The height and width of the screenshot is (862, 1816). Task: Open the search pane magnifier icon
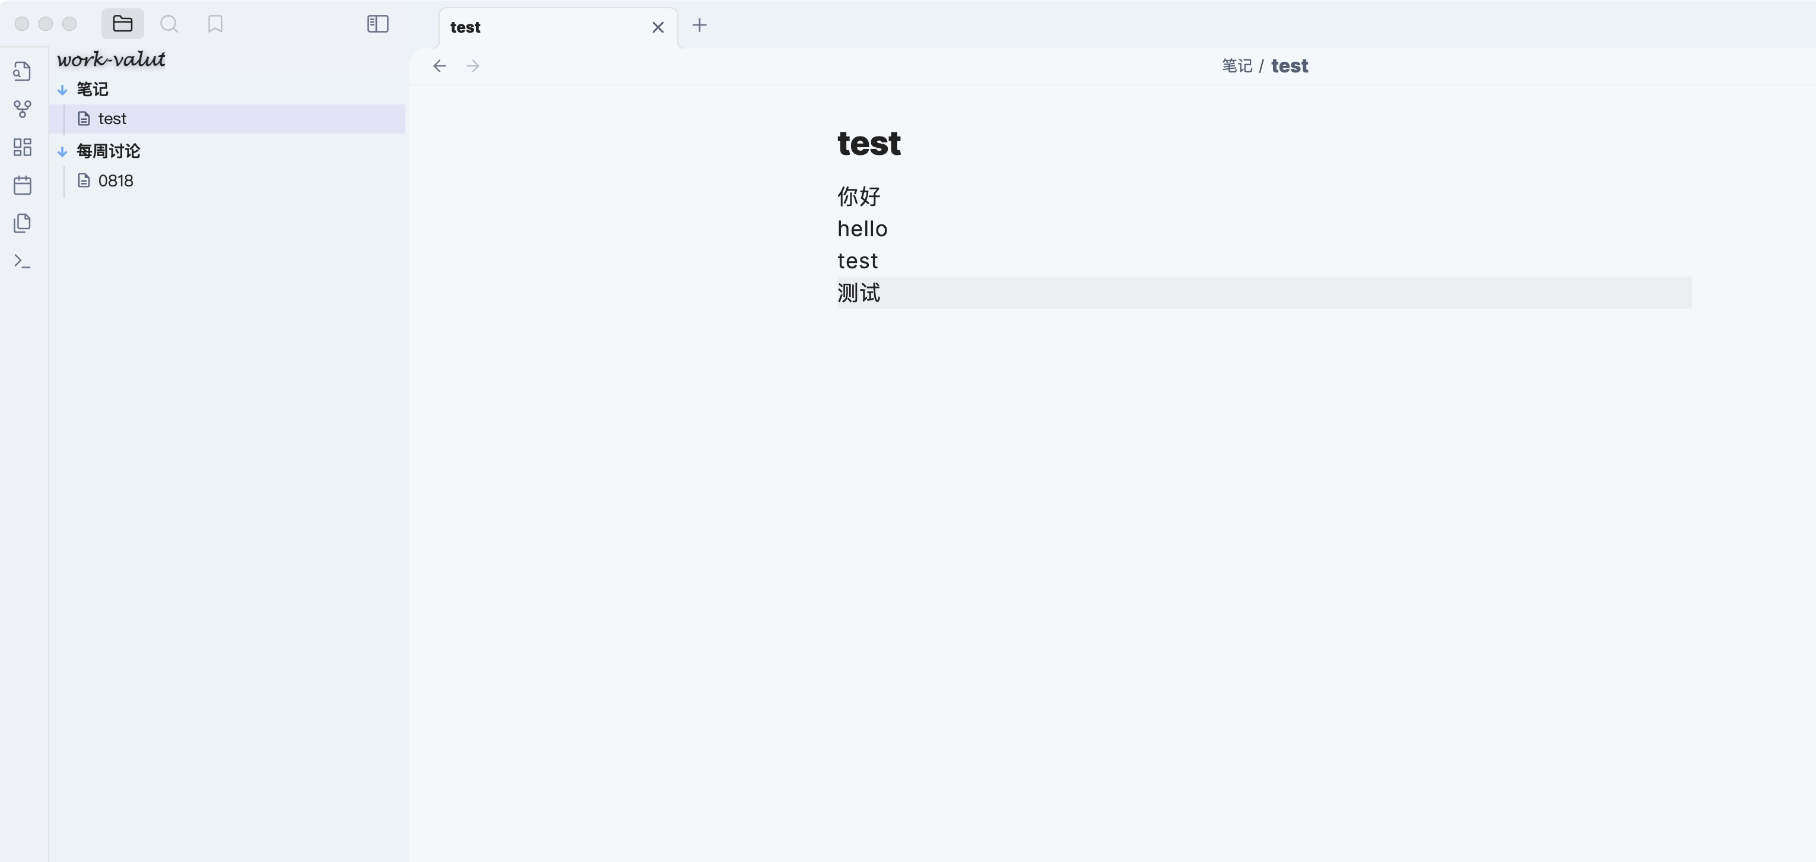tap(169, 24)
